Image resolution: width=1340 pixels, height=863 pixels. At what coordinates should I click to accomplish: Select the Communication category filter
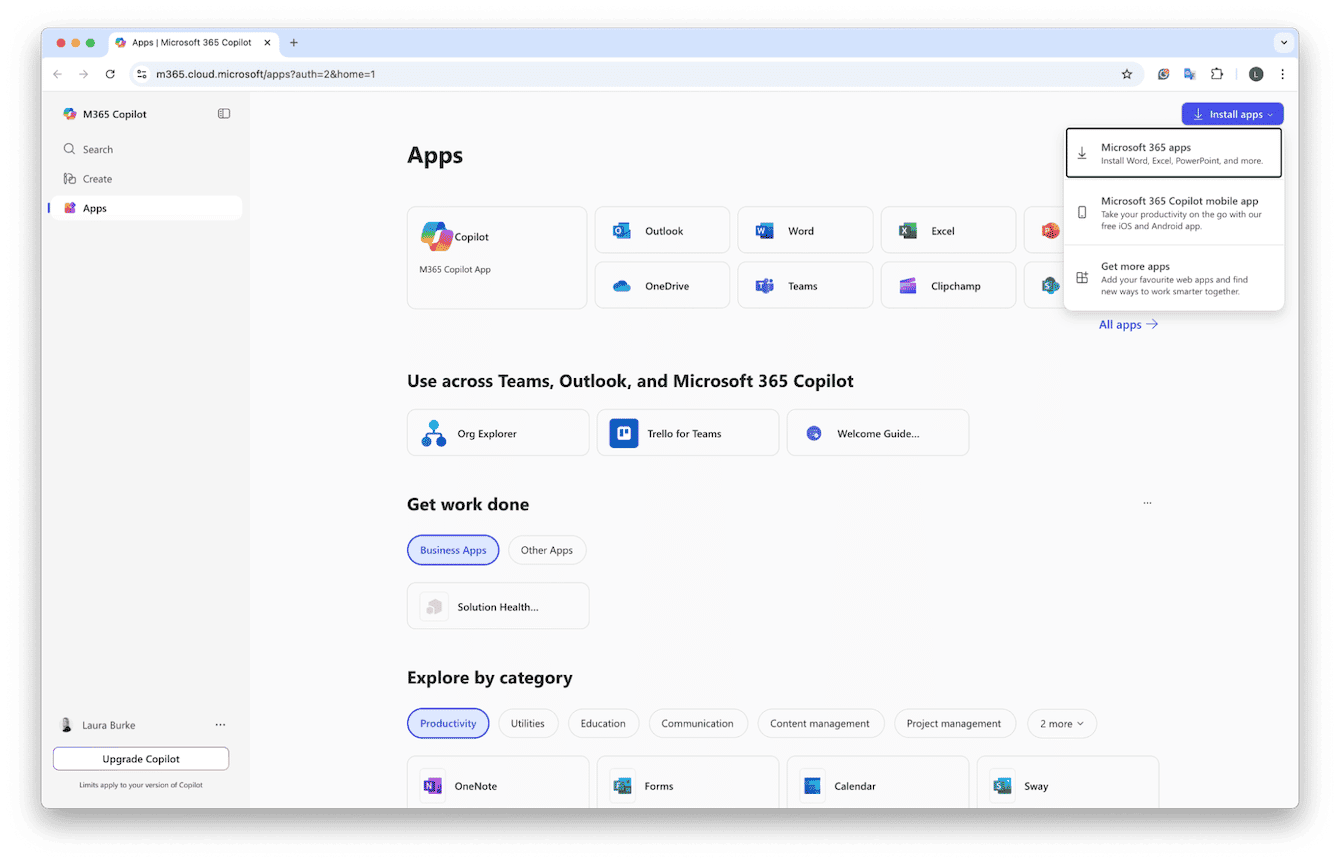(698, 723)
